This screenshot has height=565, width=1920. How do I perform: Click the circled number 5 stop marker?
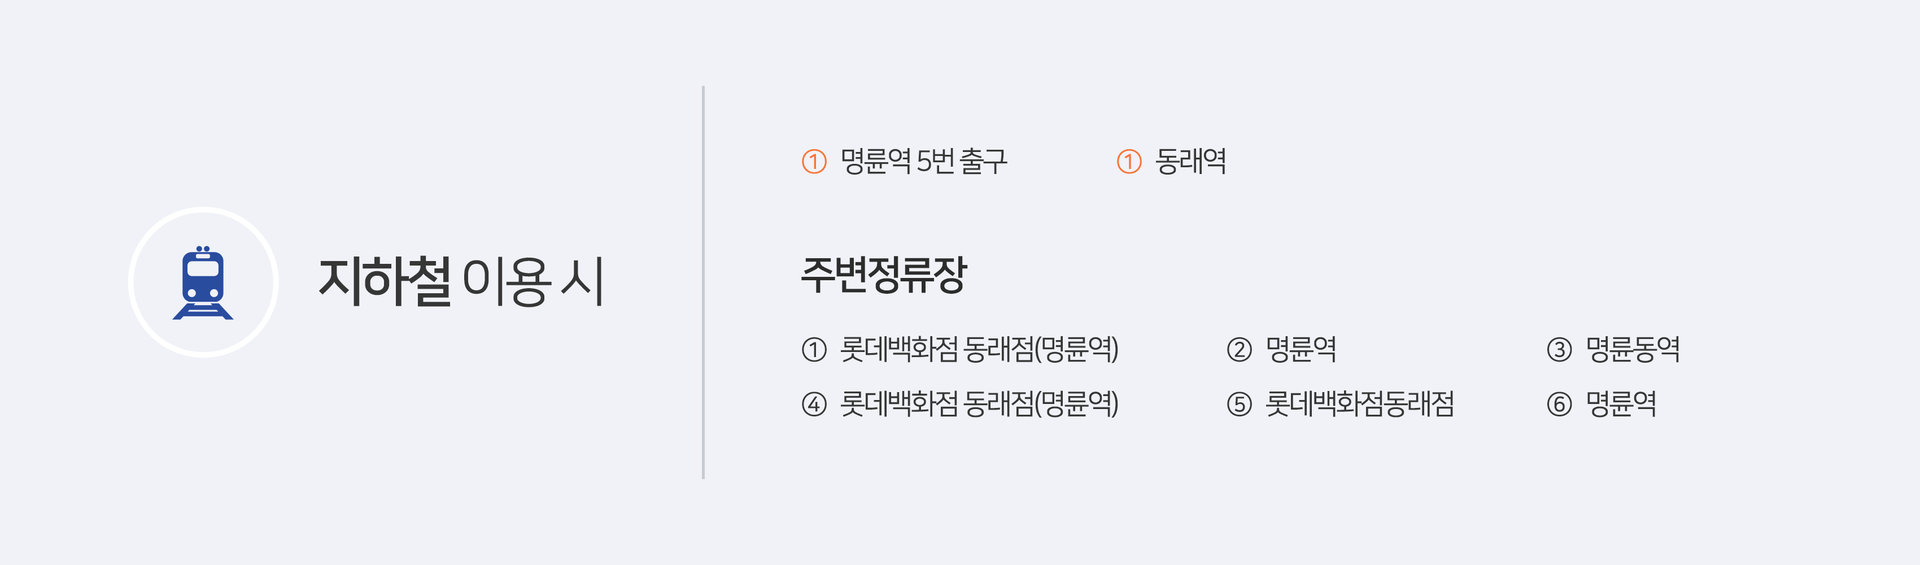(1239, 404)
